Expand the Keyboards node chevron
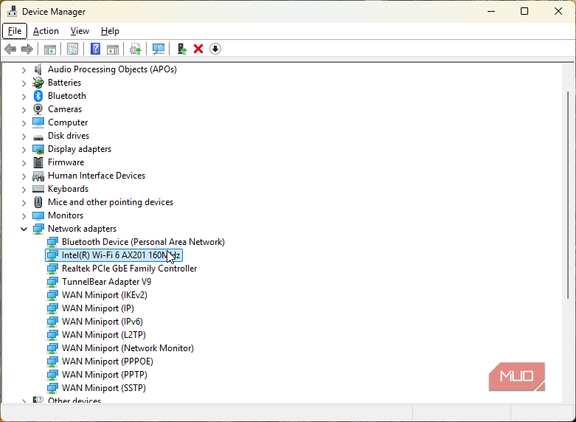 (24, 190)
